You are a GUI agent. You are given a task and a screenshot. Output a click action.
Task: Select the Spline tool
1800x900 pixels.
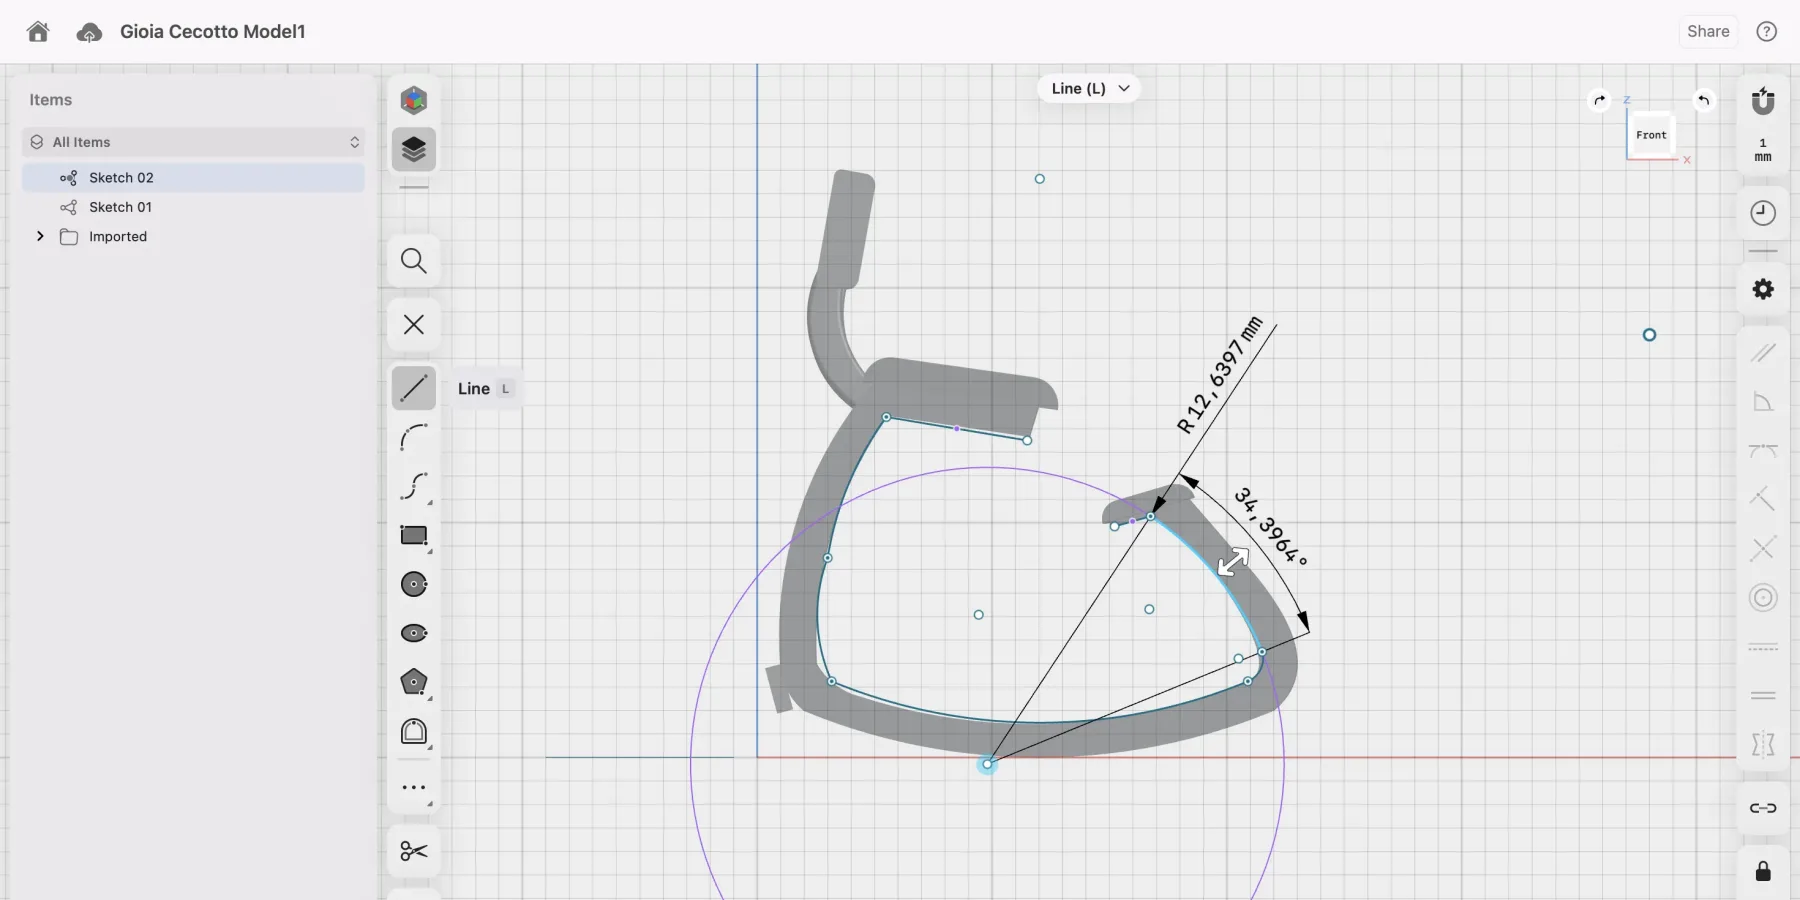413,487
